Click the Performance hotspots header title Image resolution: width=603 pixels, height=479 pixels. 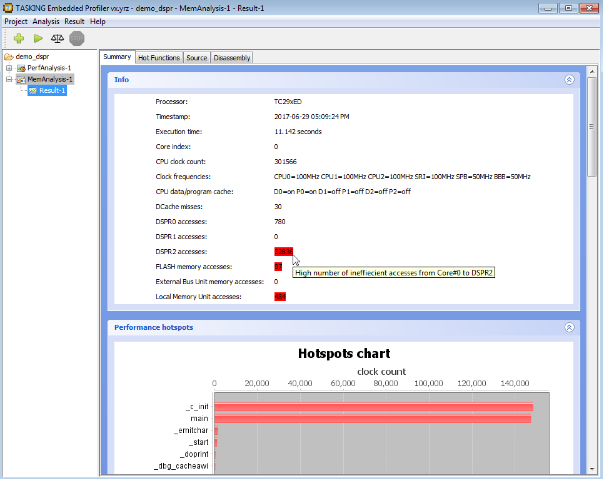[x=153, y=327]
